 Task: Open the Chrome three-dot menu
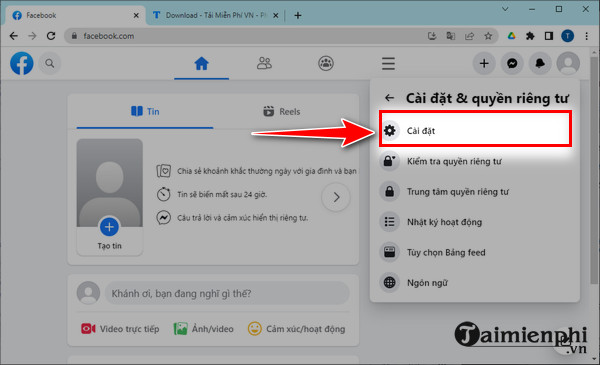(x=587, y=36)
